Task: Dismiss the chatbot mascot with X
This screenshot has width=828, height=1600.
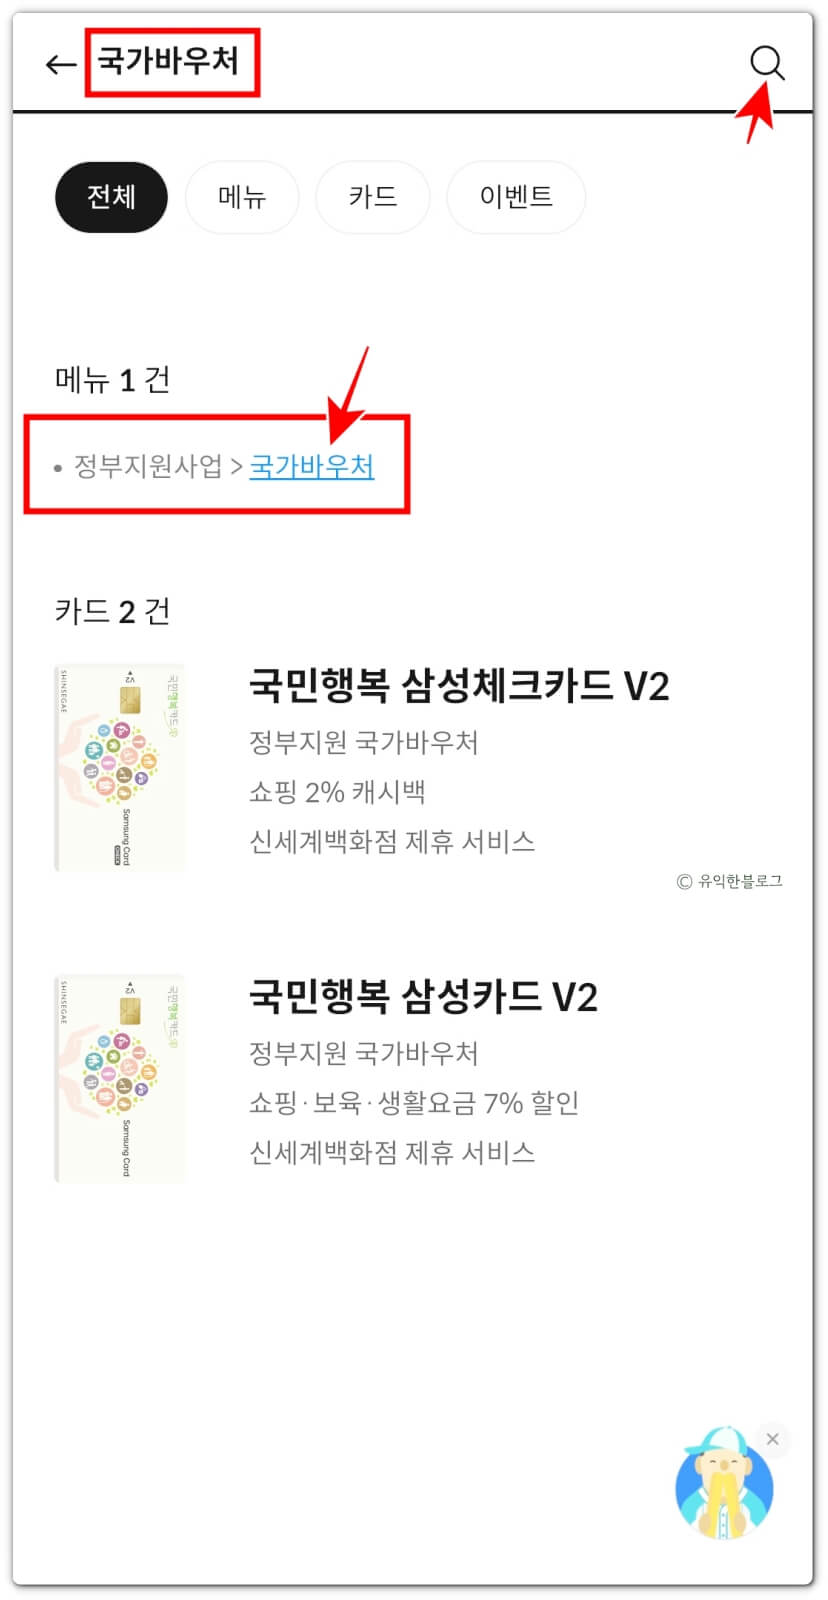Action: 772,1439
